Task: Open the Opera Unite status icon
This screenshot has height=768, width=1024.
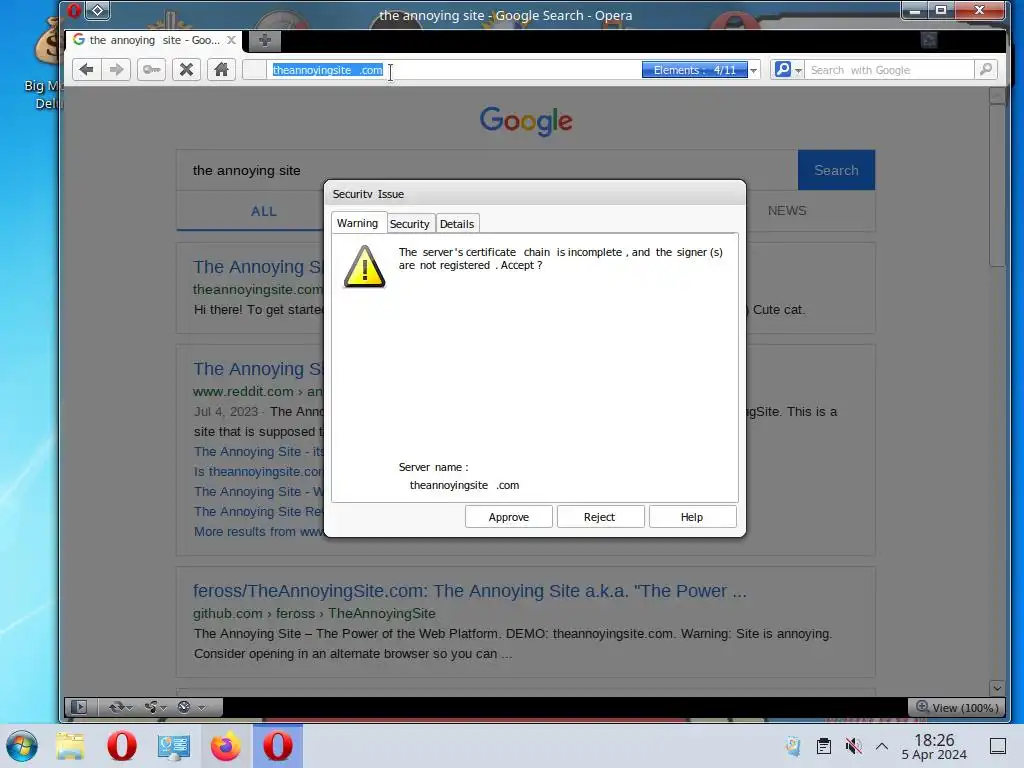Action: tap(152, 707)
